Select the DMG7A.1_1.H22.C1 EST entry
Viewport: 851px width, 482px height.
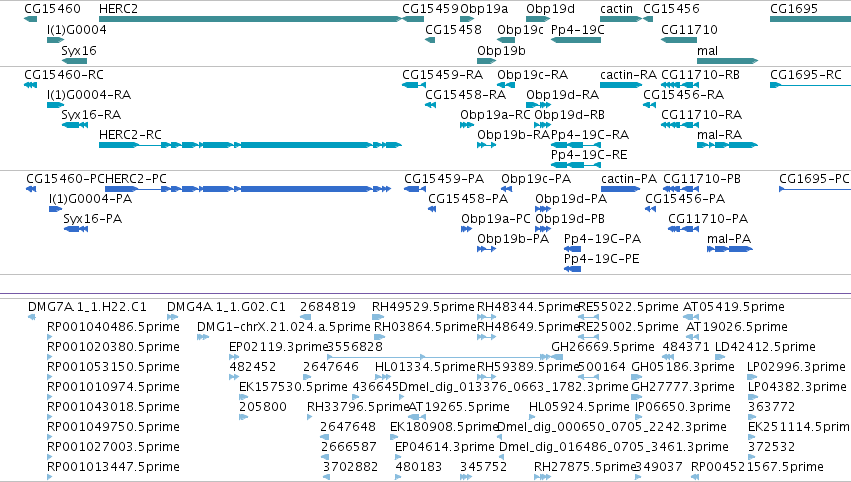(x=87, y=307)
